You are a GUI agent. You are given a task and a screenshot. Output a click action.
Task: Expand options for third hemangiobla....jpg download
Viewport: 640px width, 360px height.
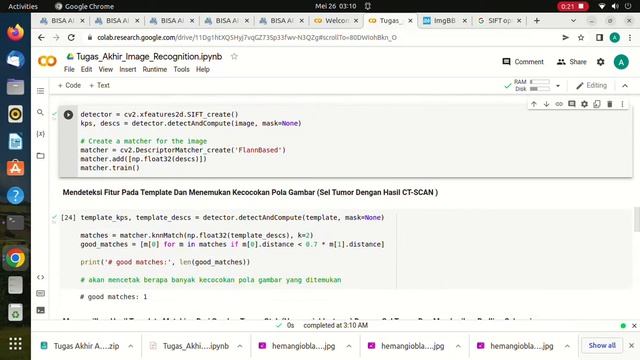567,346
